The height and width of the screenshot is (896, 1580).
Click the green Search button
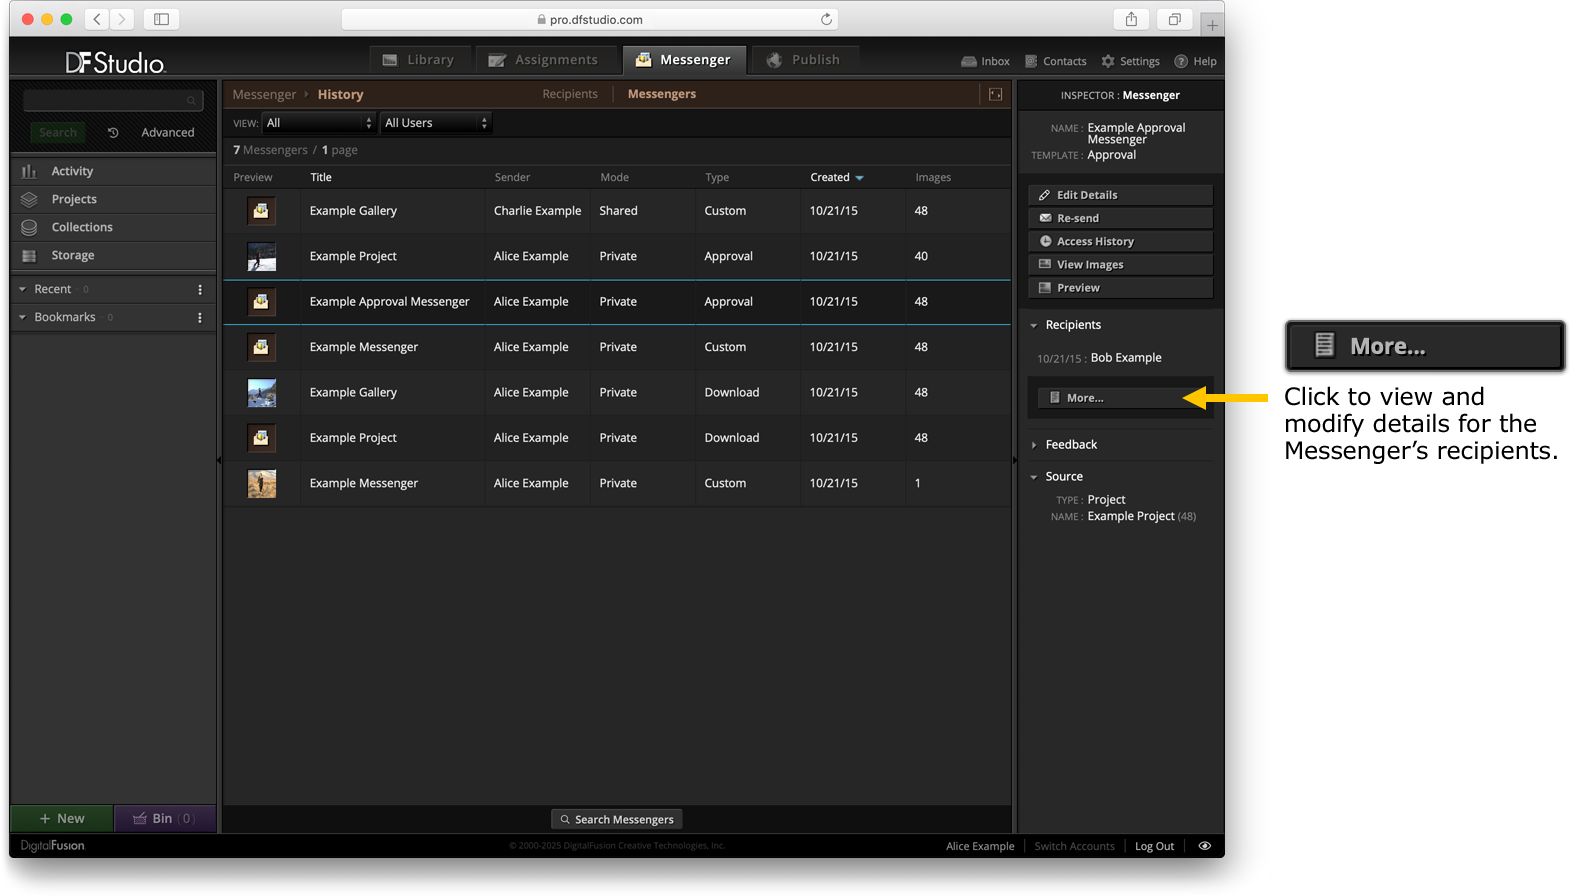pos(58,132)
